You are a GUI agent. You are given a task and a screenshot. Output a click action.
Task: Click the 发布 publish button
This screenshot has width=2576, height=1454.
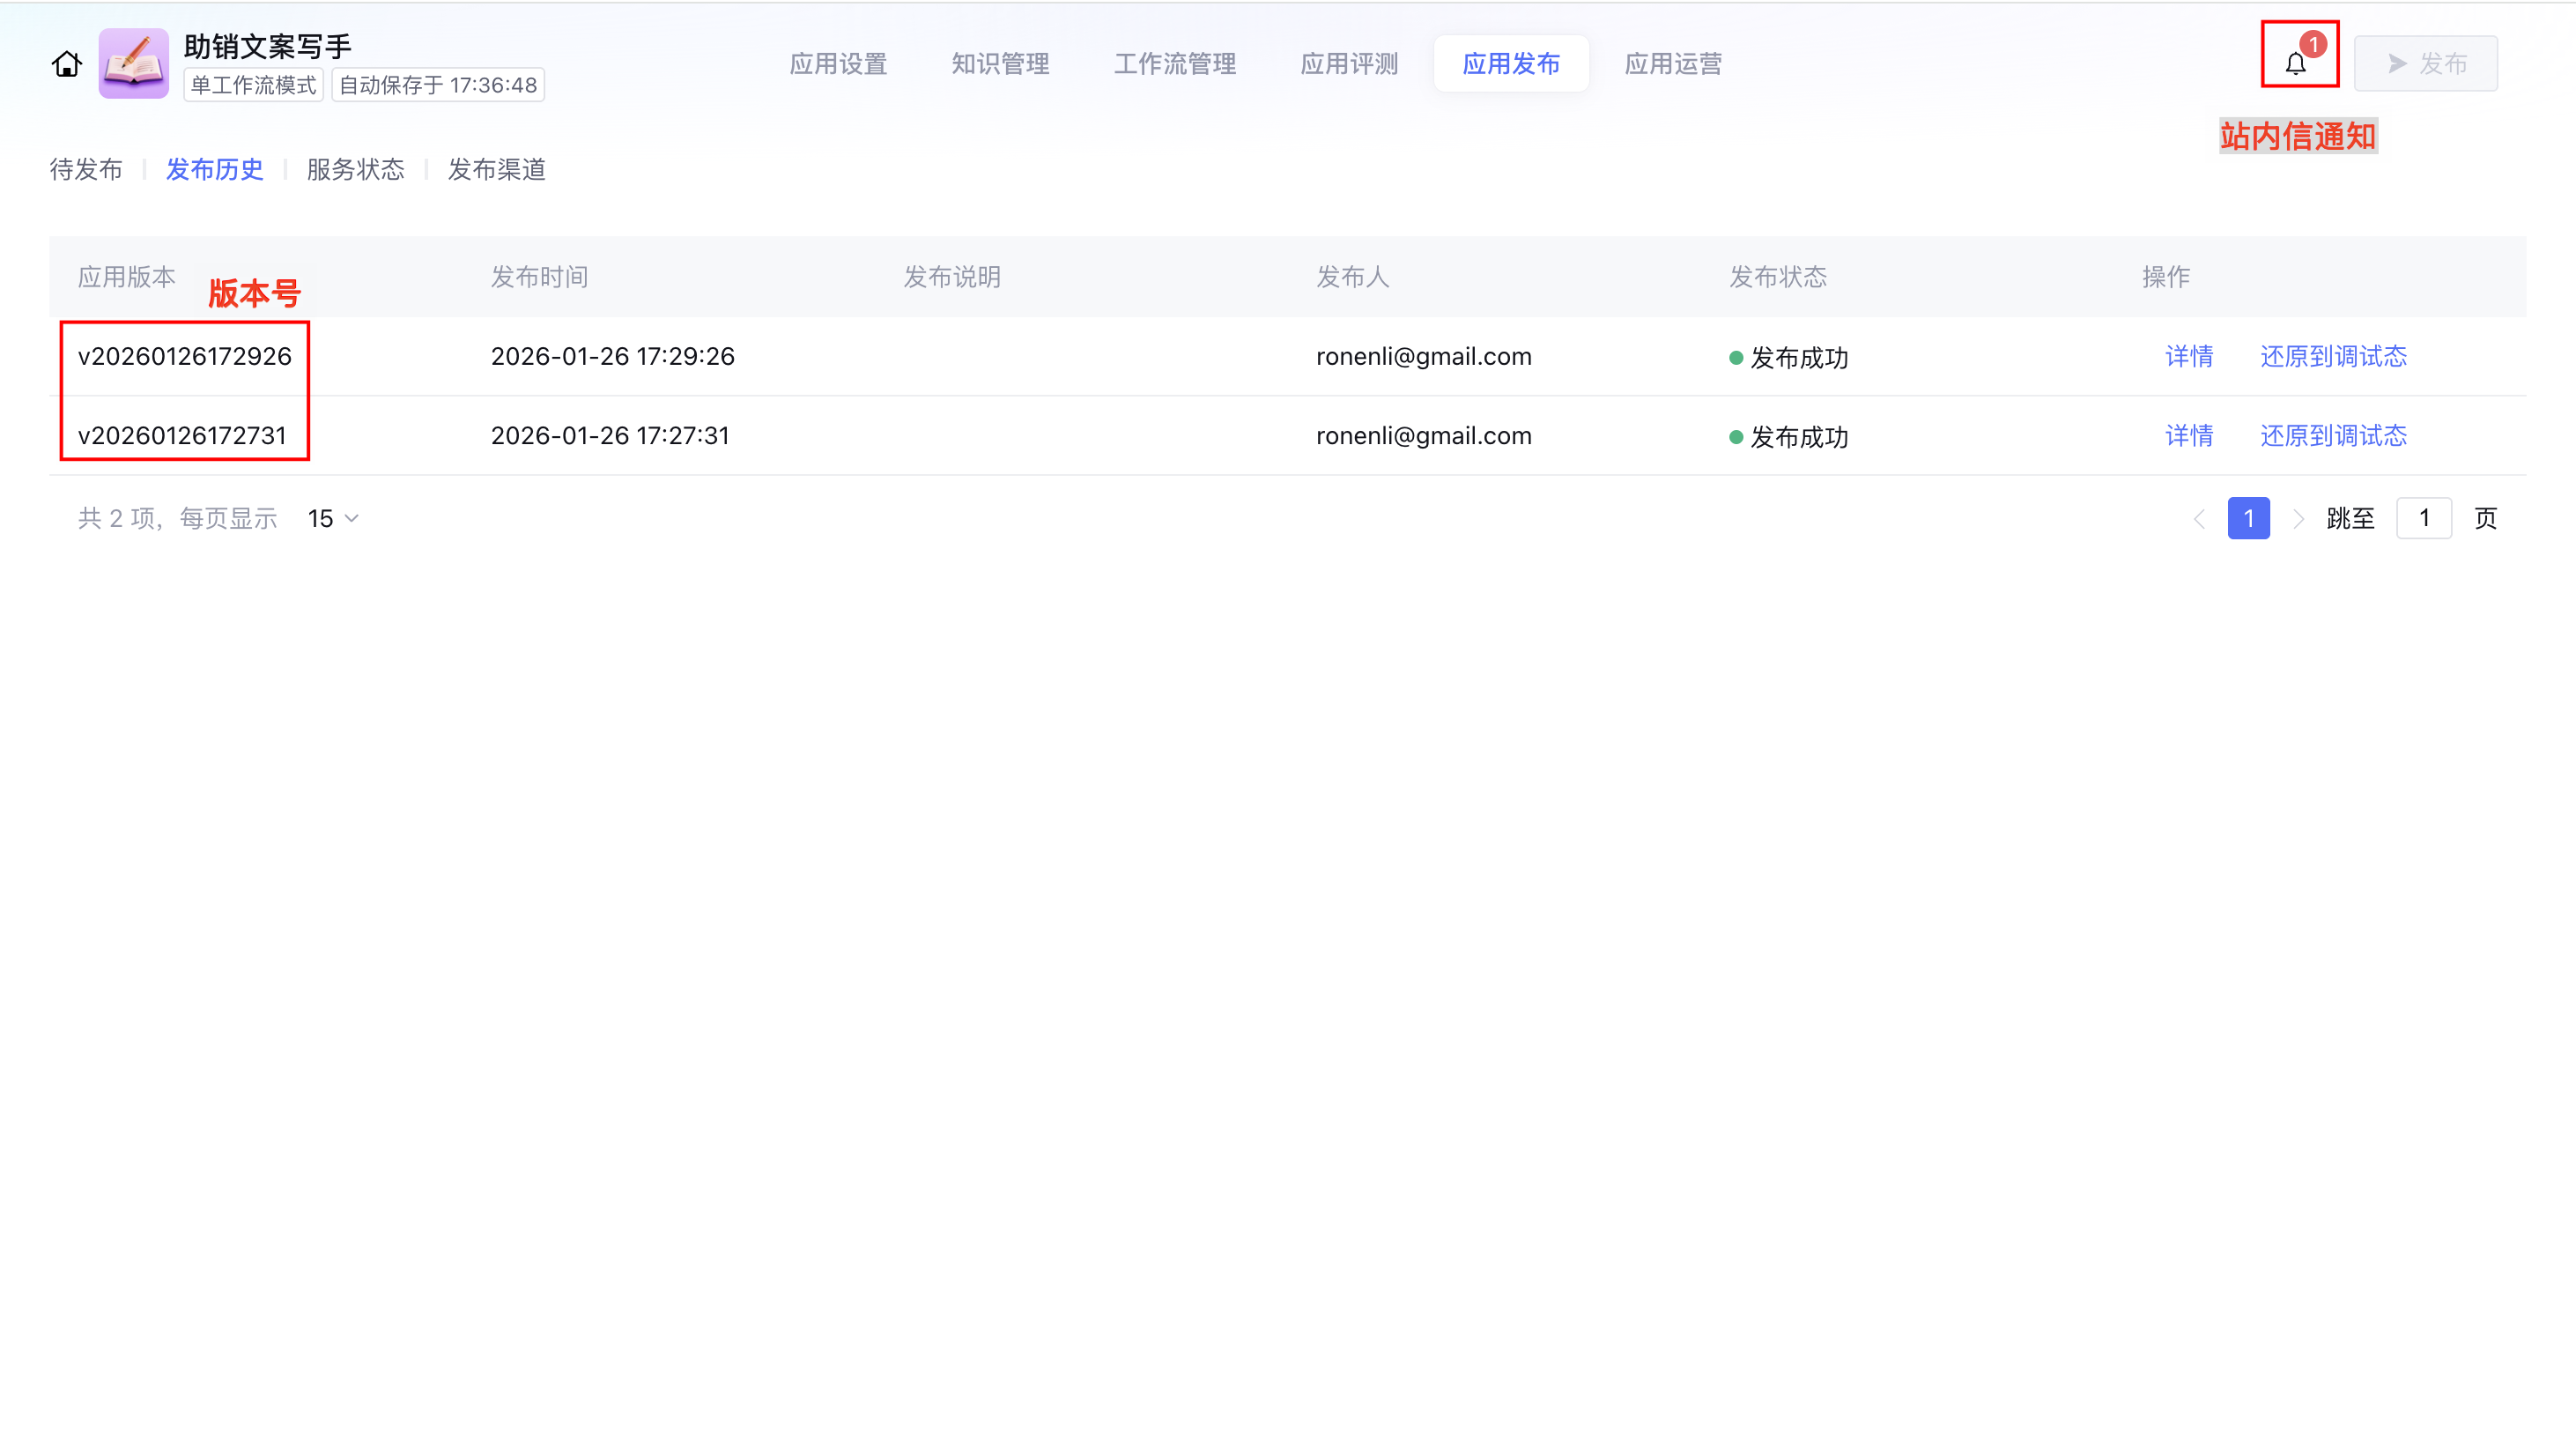pos(2425,64)
